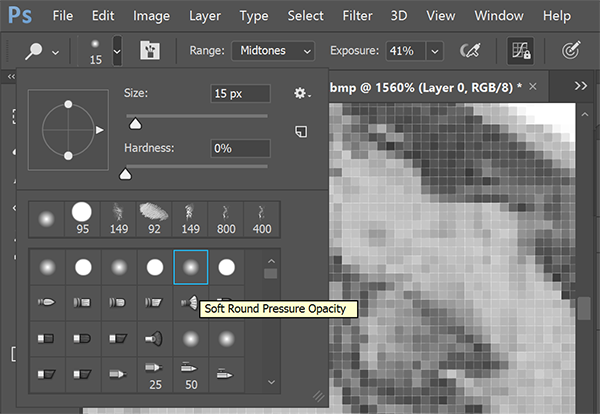Select the recent brush numbered 92
The width and height of the screenshot is (600, 414).
click(x=154, y=219)
